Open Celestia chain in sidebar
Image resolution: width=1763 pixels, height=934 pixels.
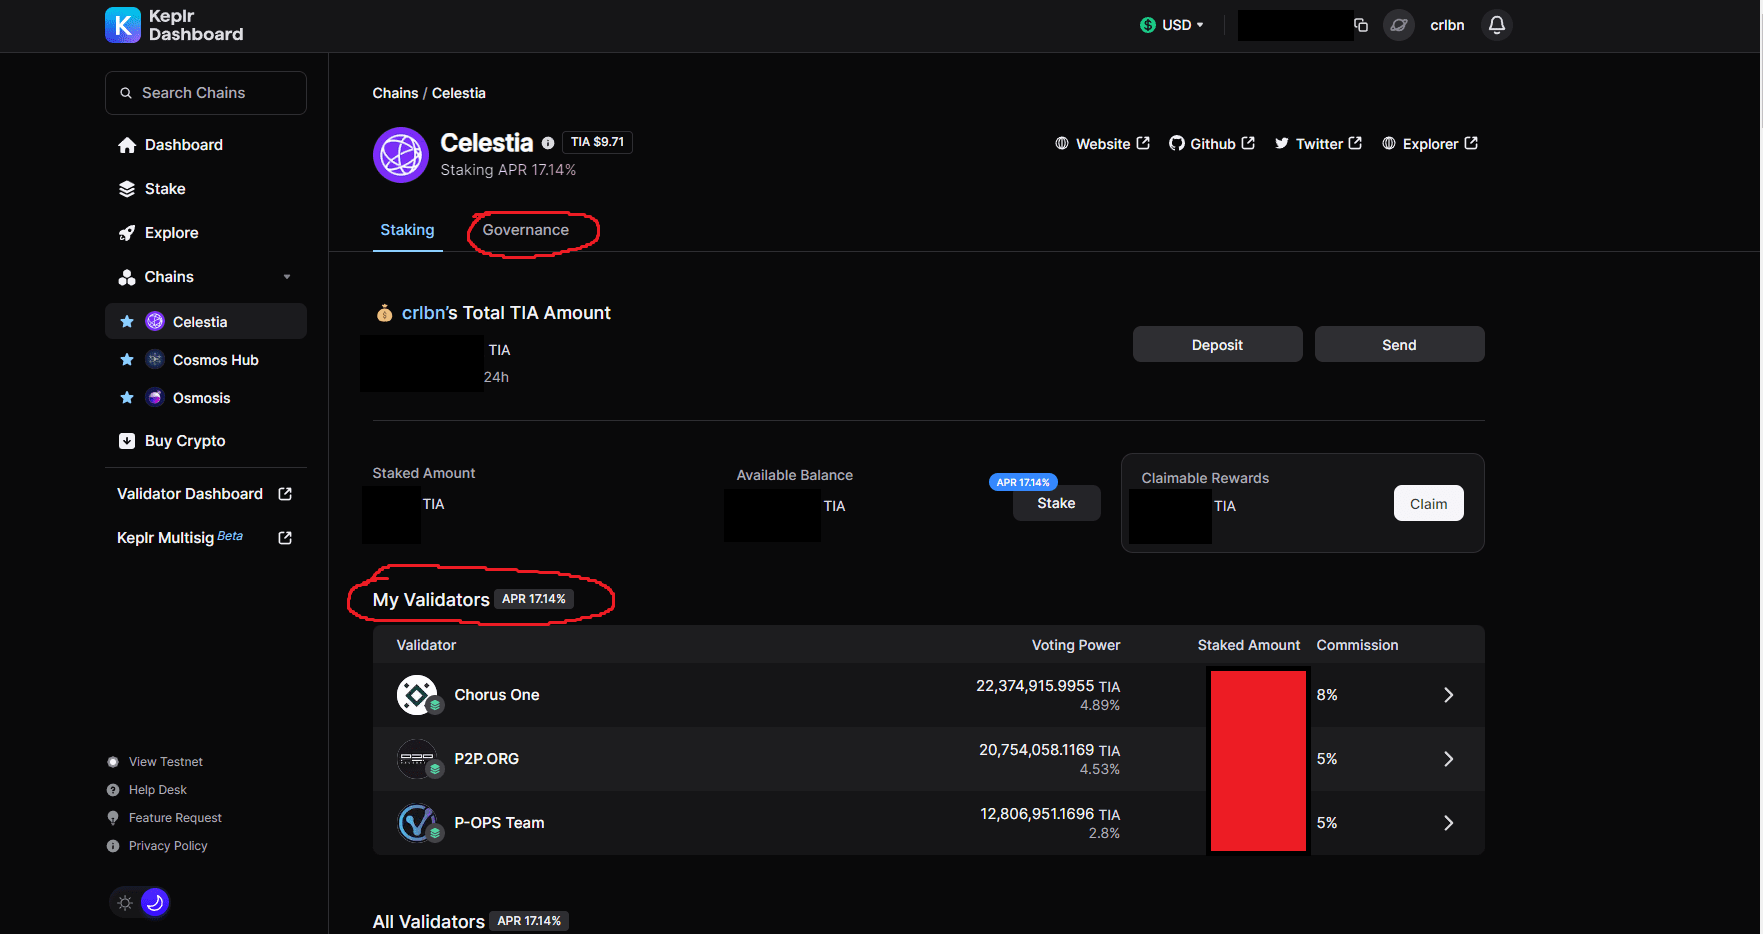pyautogui.click(x=206, y=322)
